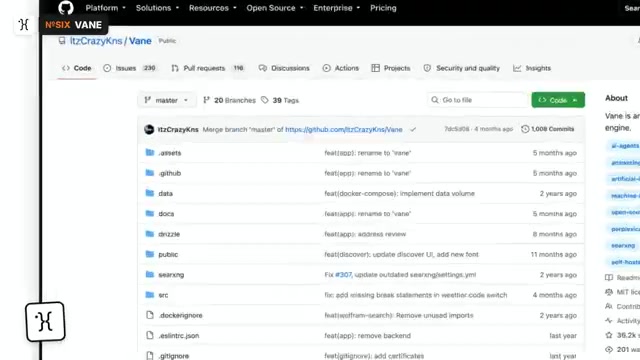
Task: Focus the Go to file search field
Action: (x=478, y=100)
